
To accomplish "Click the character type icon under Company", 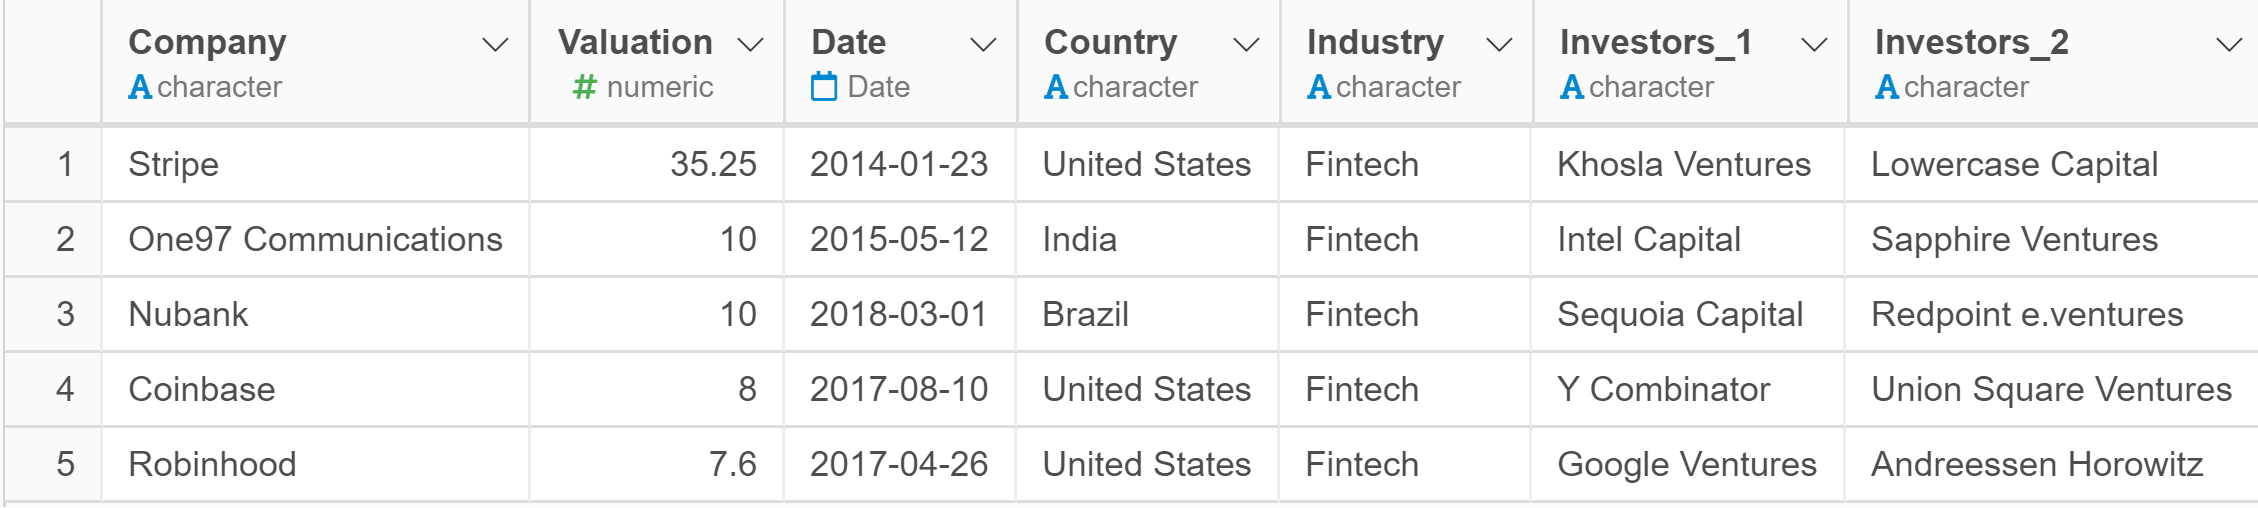I will coord(140,88).
